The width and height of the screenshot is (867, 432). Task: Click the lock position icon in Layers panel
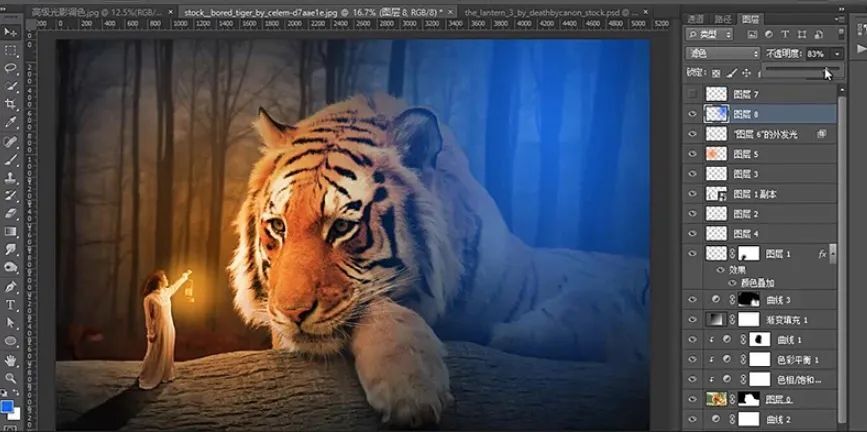click(746, 73)
